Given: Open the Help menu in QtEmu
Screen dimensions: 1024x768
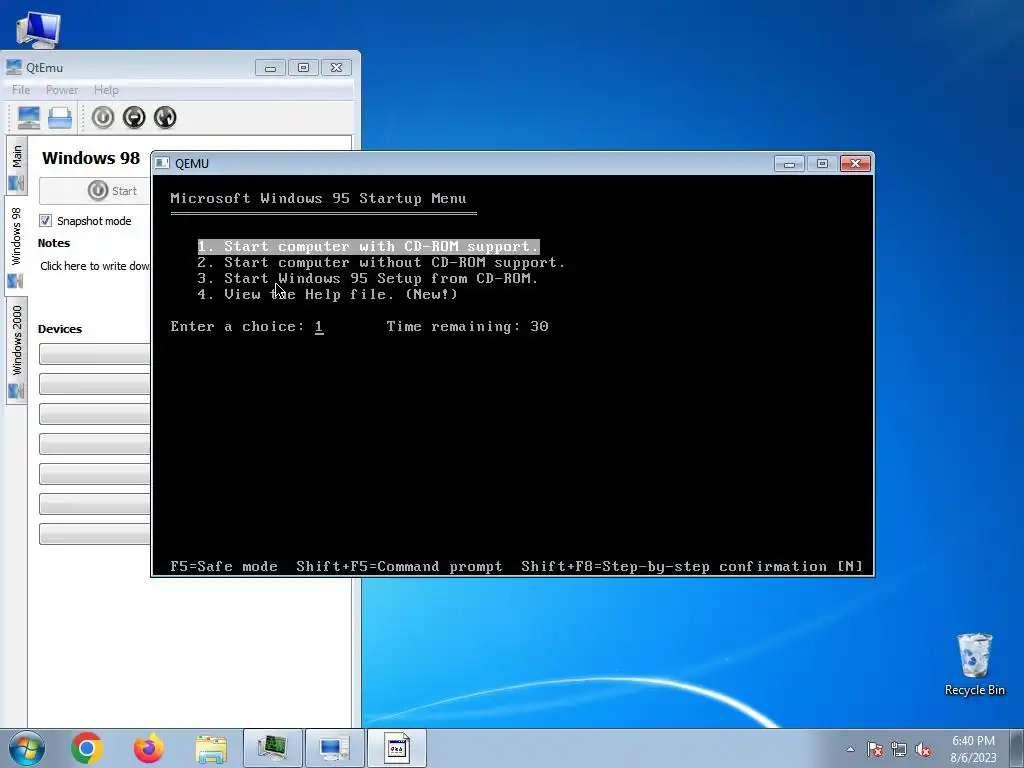Looking at the screenshot, I should [x=106, y=90].
